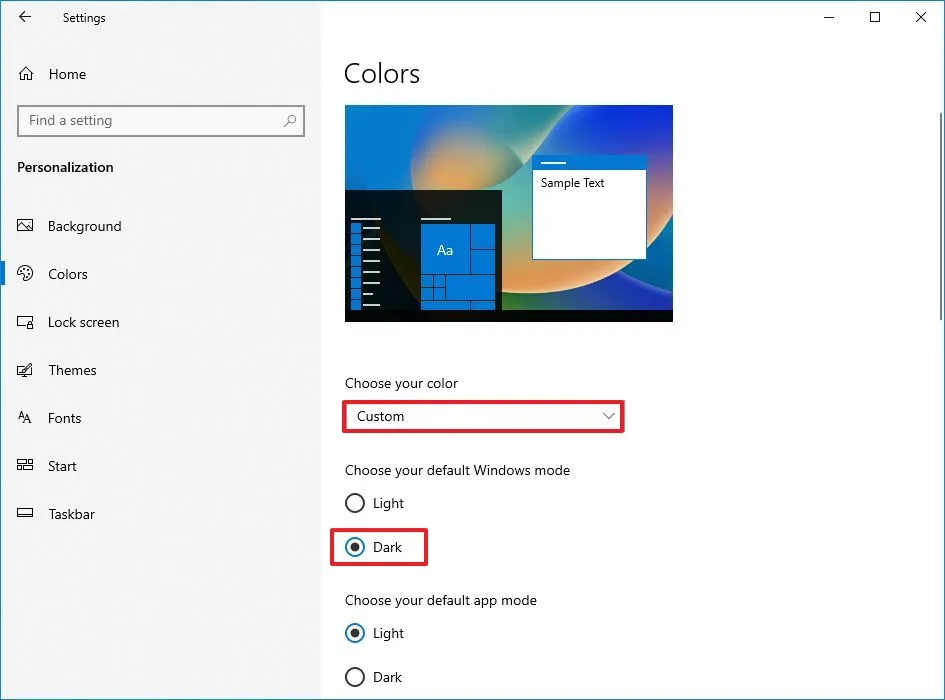
Task: Click the Home navigation link
Action: point(67,74)
